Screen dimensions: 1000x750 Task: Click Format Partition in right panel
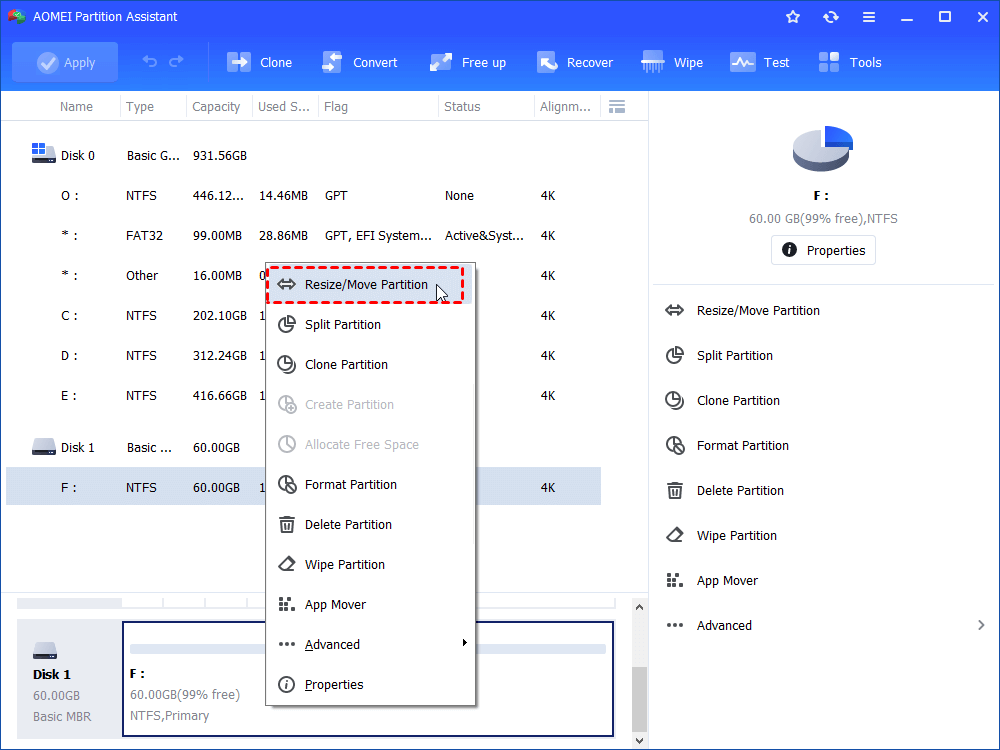pos(742,446)
